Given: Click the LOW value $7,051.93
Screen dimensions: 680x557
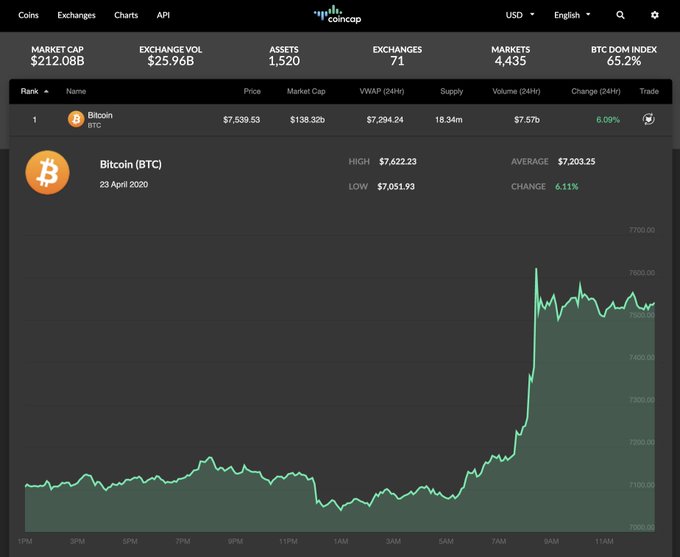Looking at the screenshot, I should pyautogui.click(x=396, y=187).
